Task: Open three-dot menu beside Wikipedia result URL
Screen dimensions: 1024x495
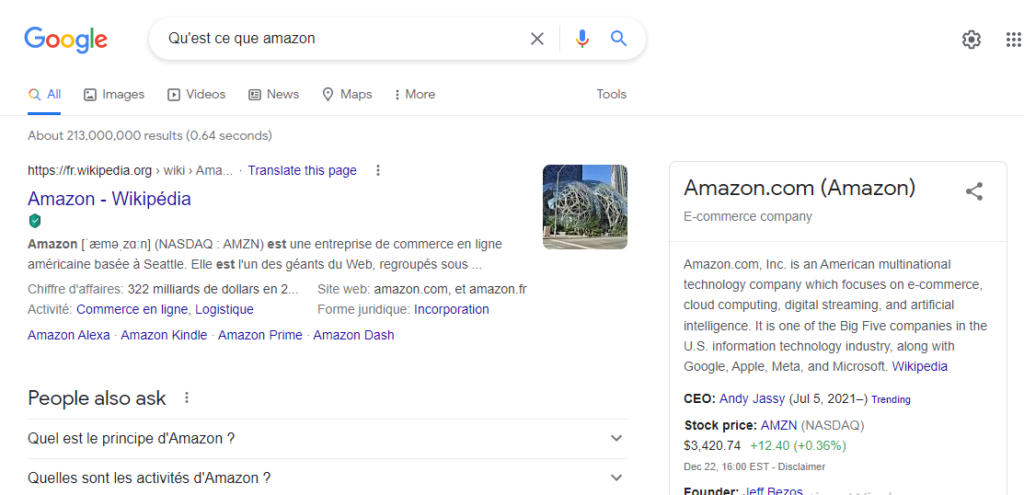Action: (x=377, y=170)
